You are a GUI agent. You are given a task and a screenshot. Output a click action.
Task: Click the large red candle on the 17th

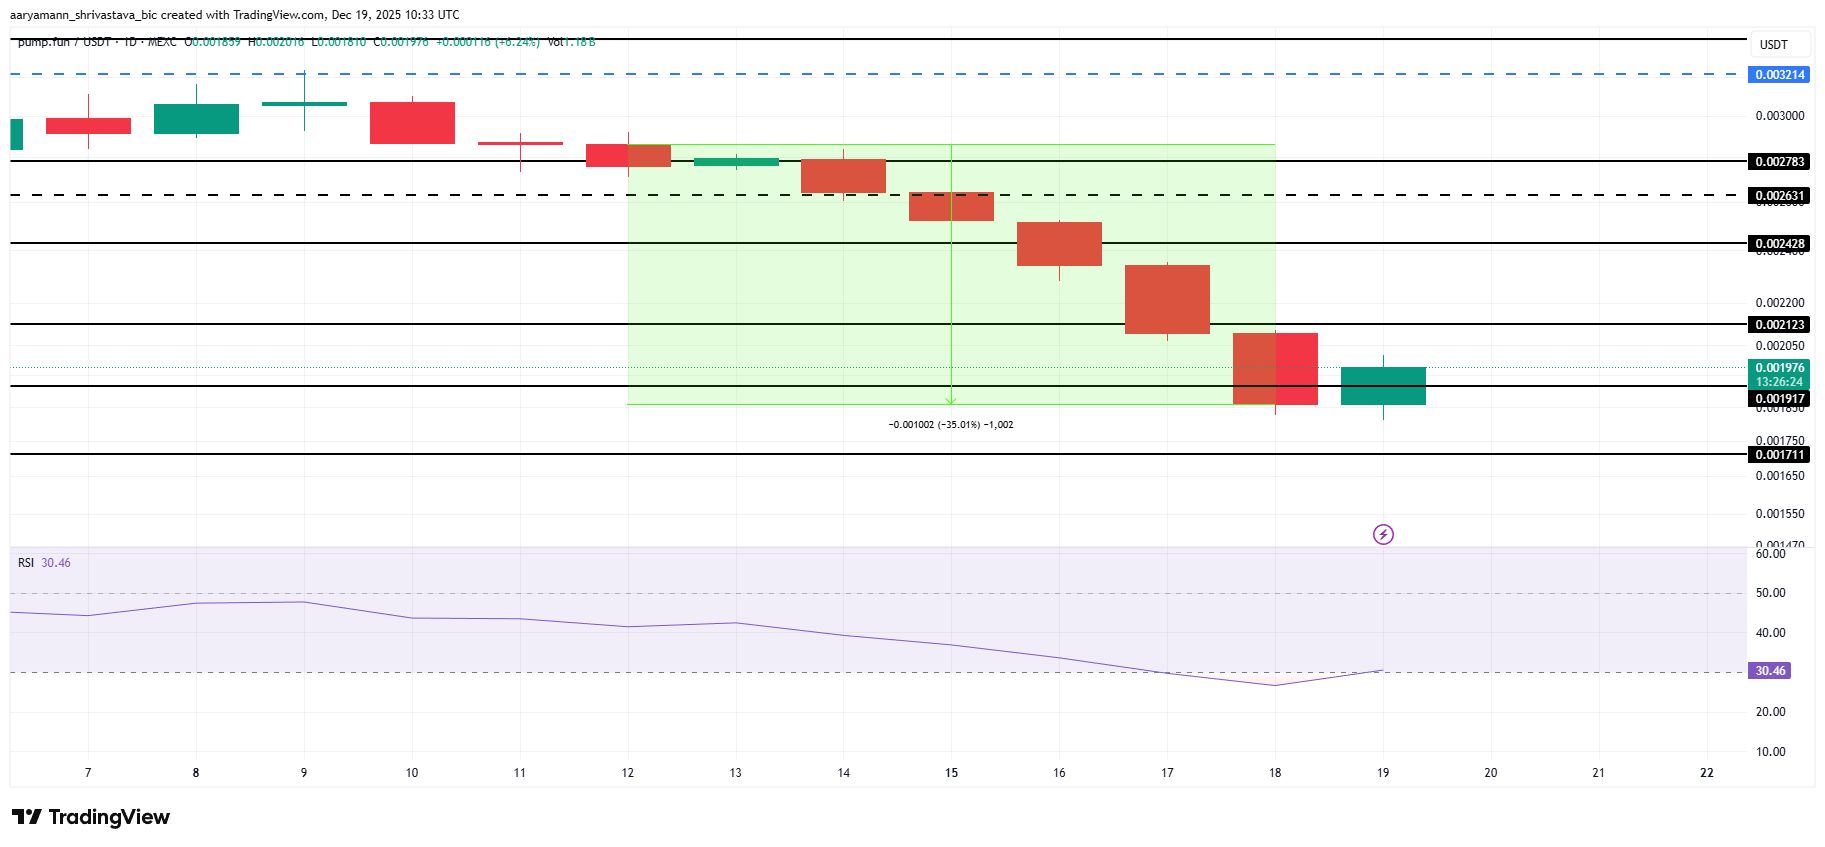[1167, 299]
